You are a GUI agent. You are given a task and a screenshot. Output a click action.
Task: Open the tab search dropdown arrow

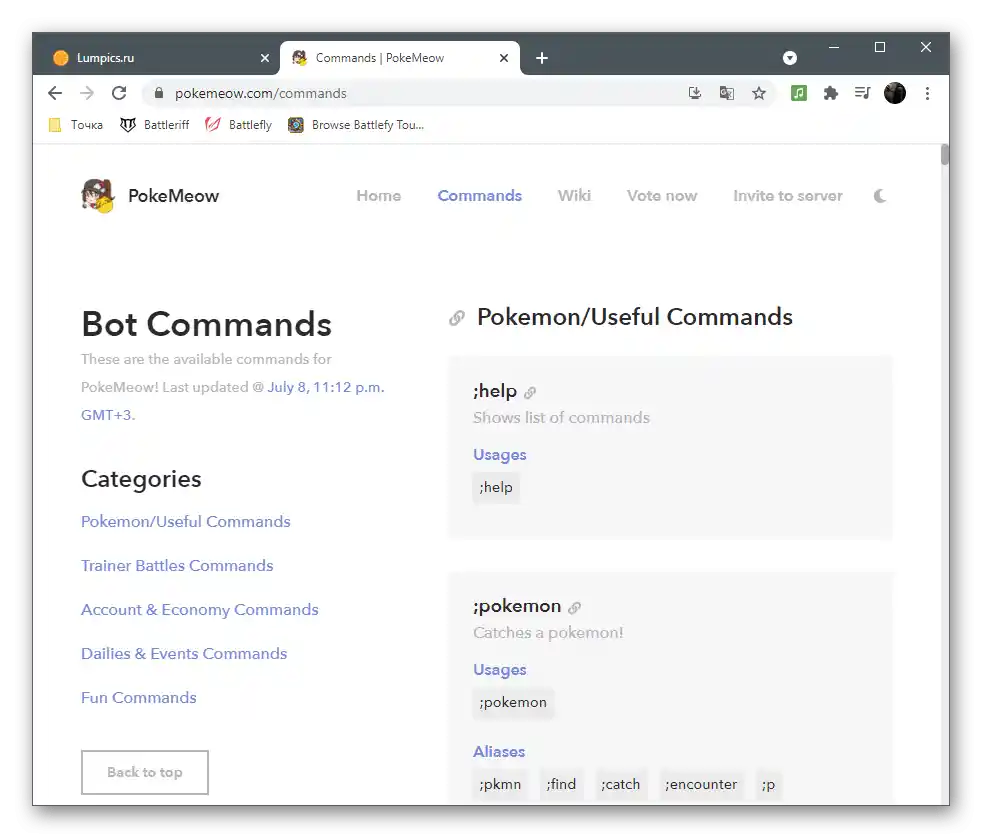pos(790,58)
